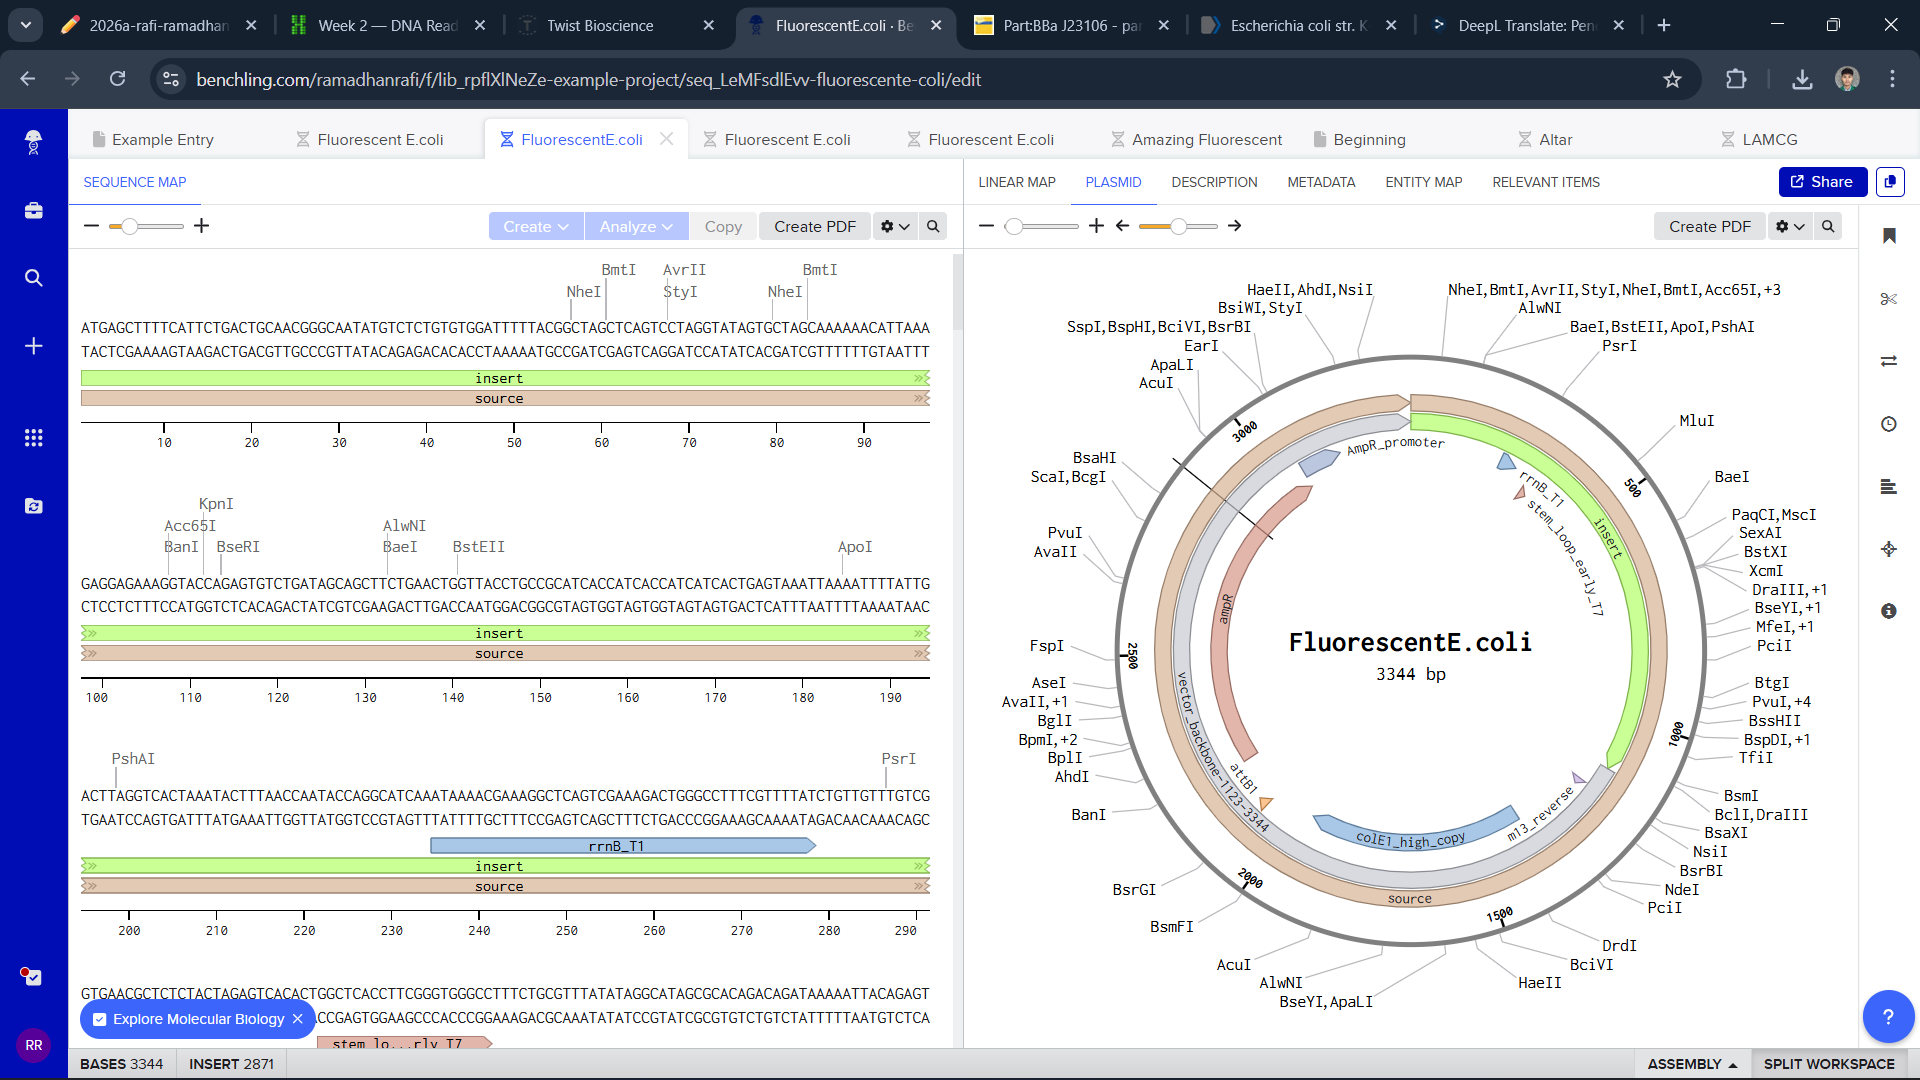Open plasmid settings gear dropdown
1920x1080 pixels.
pos(1789,227)
